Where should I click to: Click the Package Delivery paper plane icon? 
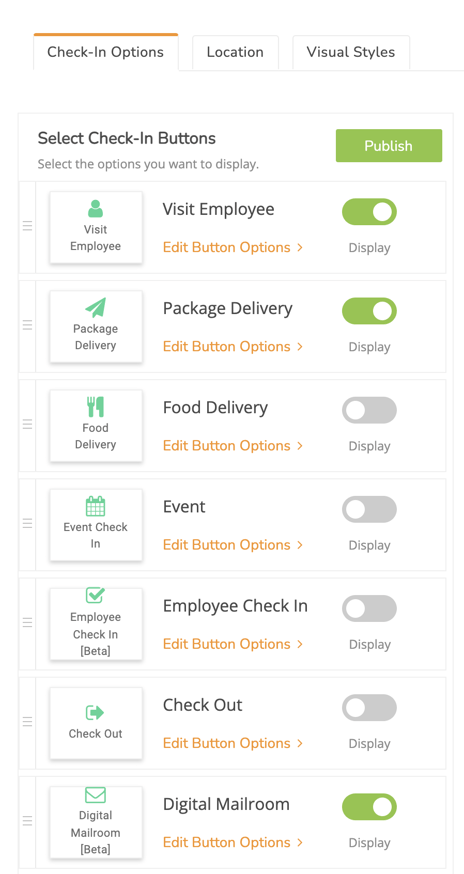95,308
